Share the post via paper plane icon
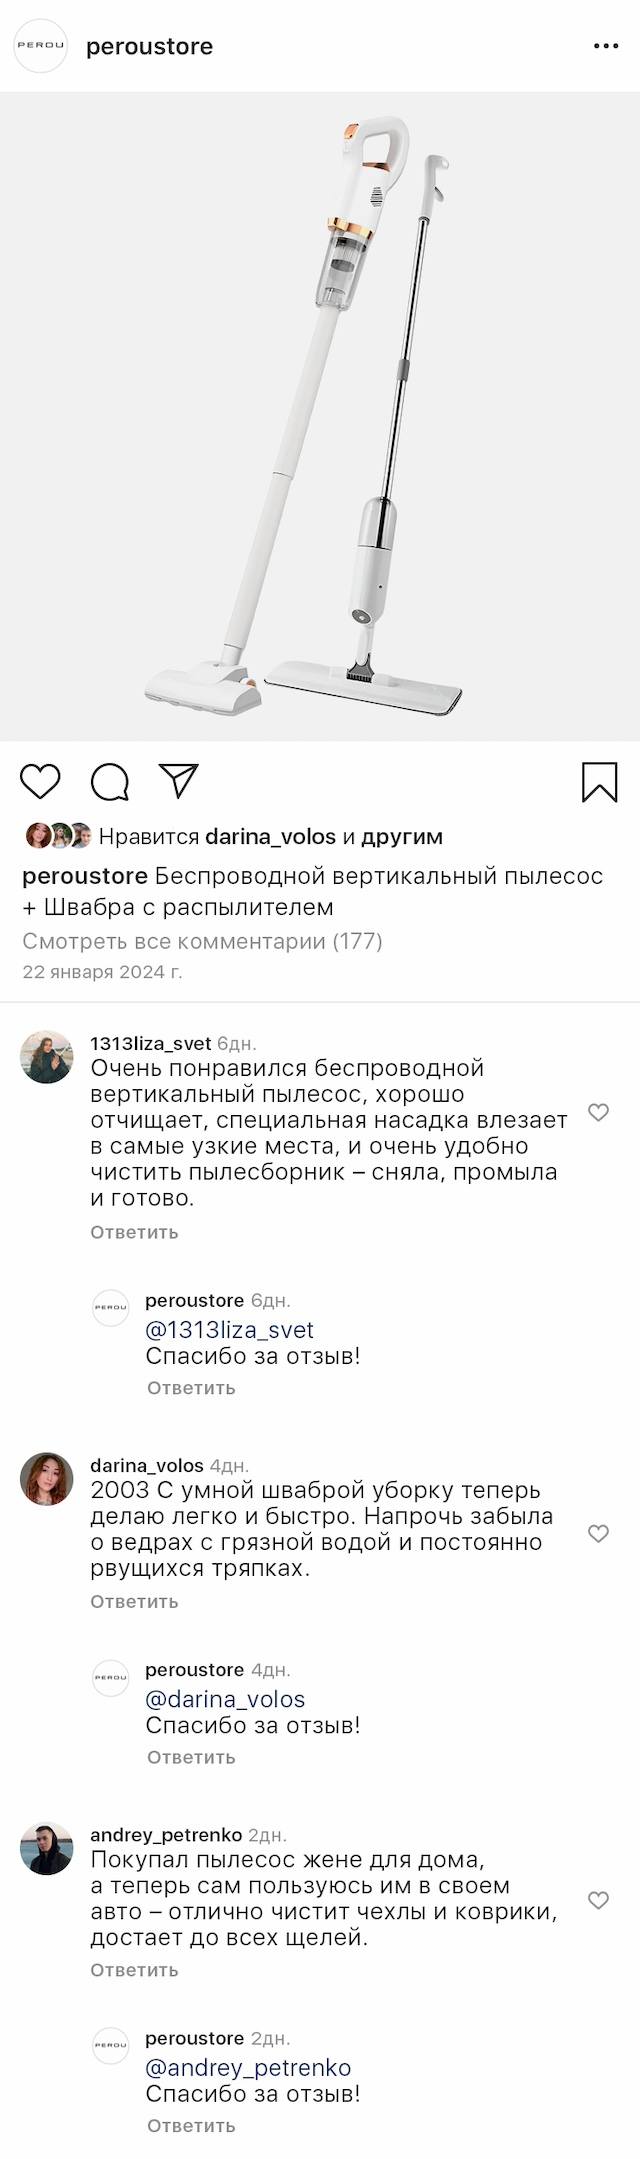Viewport: 640px width, 2159px height. coord(179,780)
